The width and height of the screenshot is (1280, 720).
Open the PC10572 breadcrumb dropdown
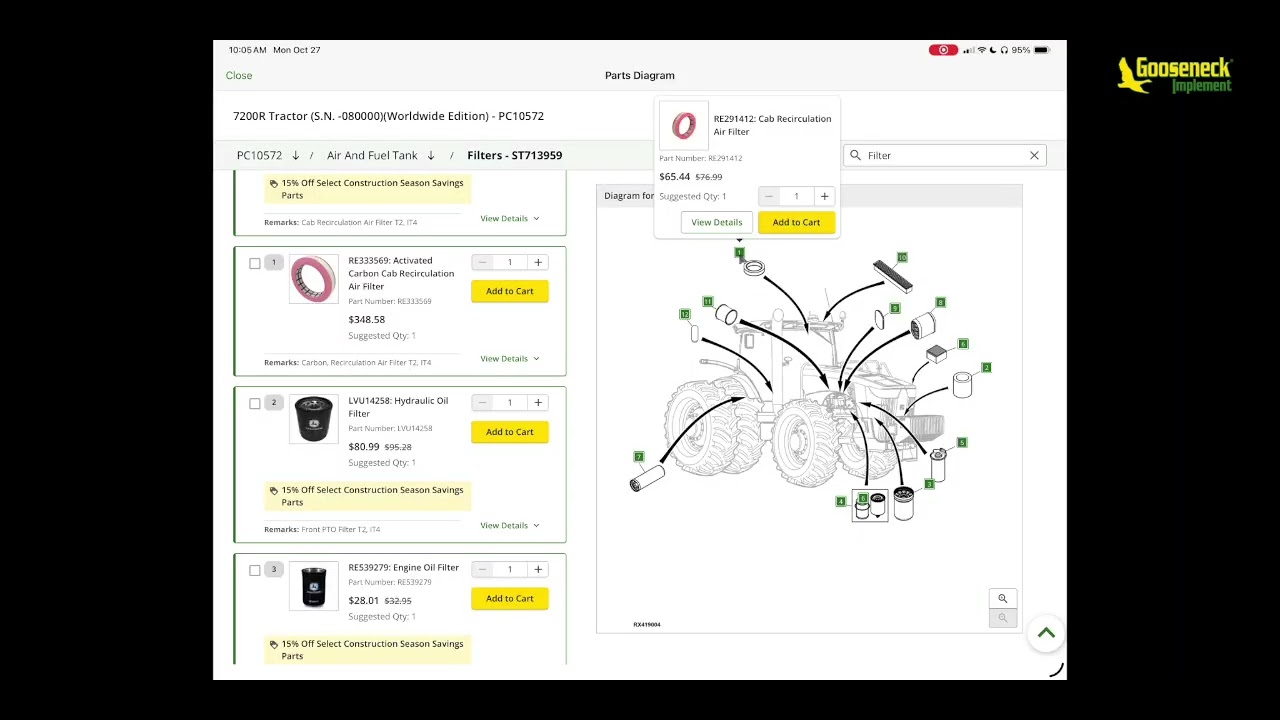click(268, 155)
